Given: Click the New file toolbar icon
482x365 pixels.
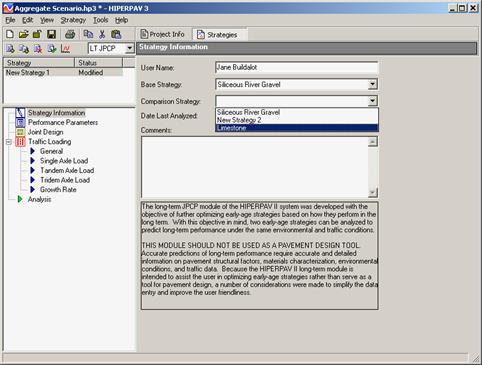Looking at the screenshot, I should (10, 34).
